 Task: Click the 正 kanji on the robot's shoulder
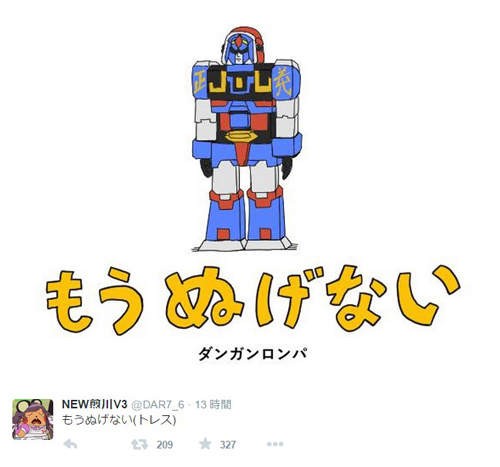200,82
